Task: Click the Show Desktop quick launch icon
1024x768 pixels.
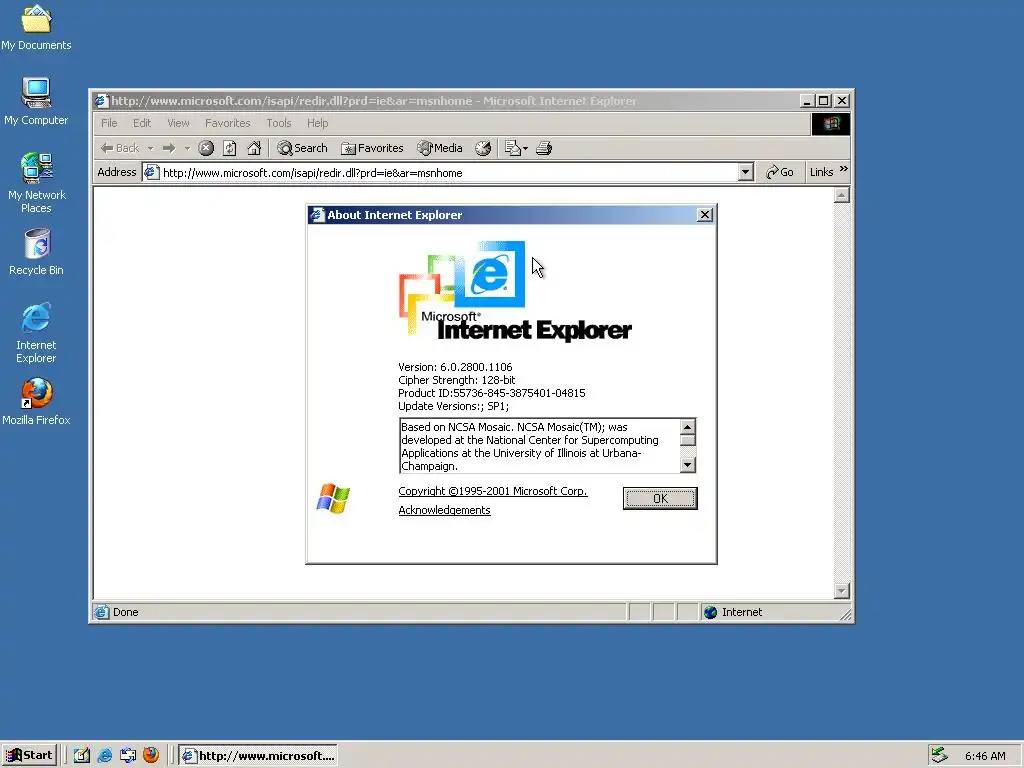Action: pos(82,755)
